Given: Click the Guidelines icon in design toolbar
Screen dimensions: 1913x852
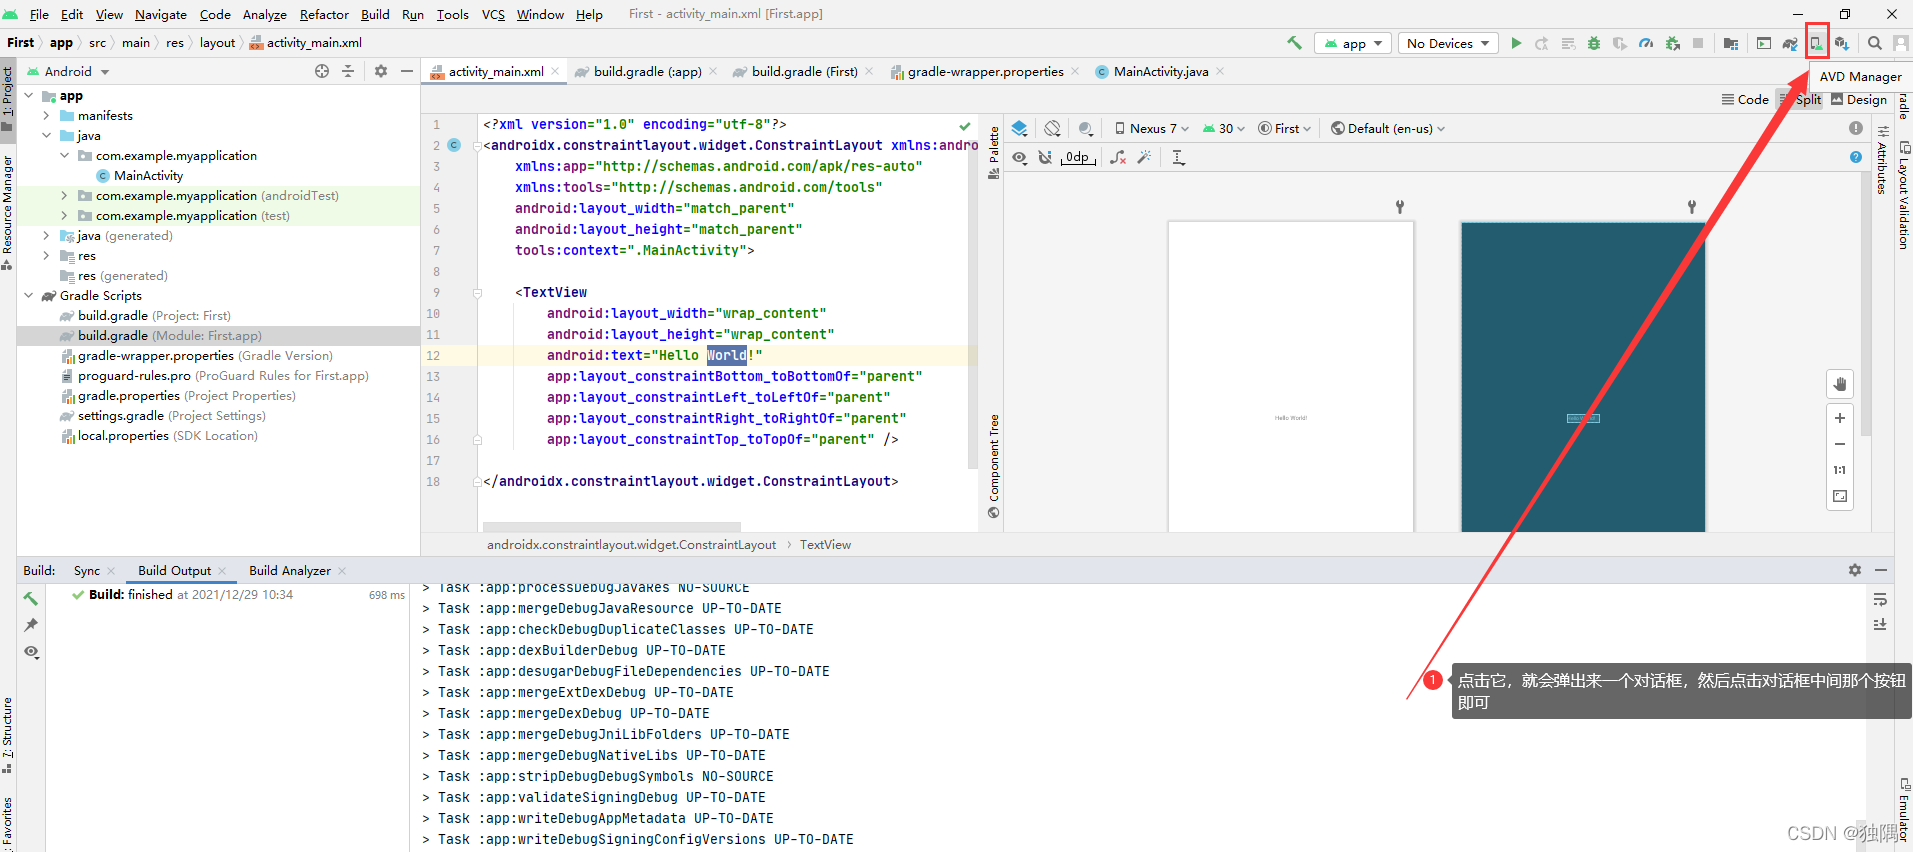Looking at the screenshot, I should (x=1178, y=157).
